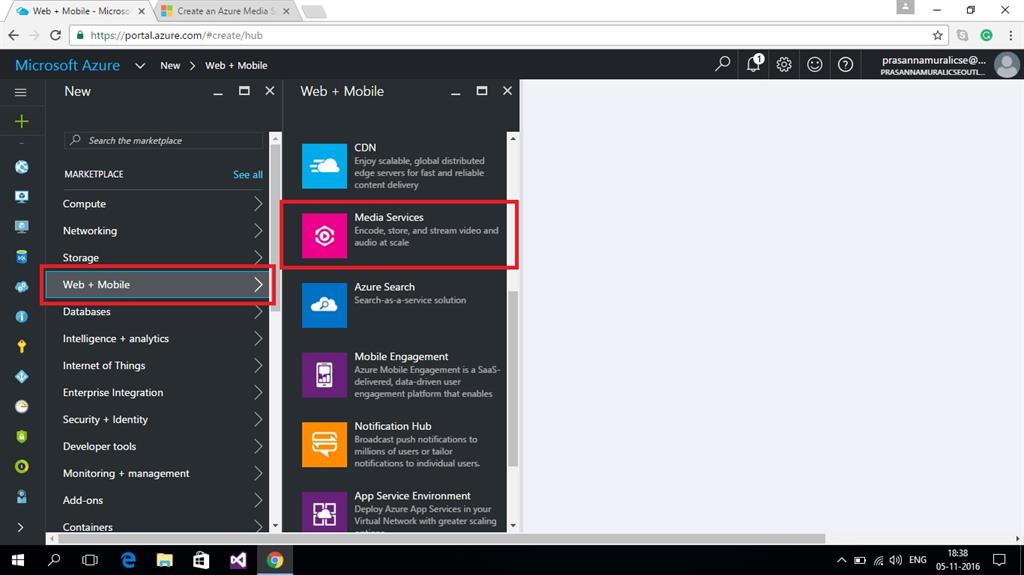
Task: Expand the Databases category
Action: click(x=157, y=312)
